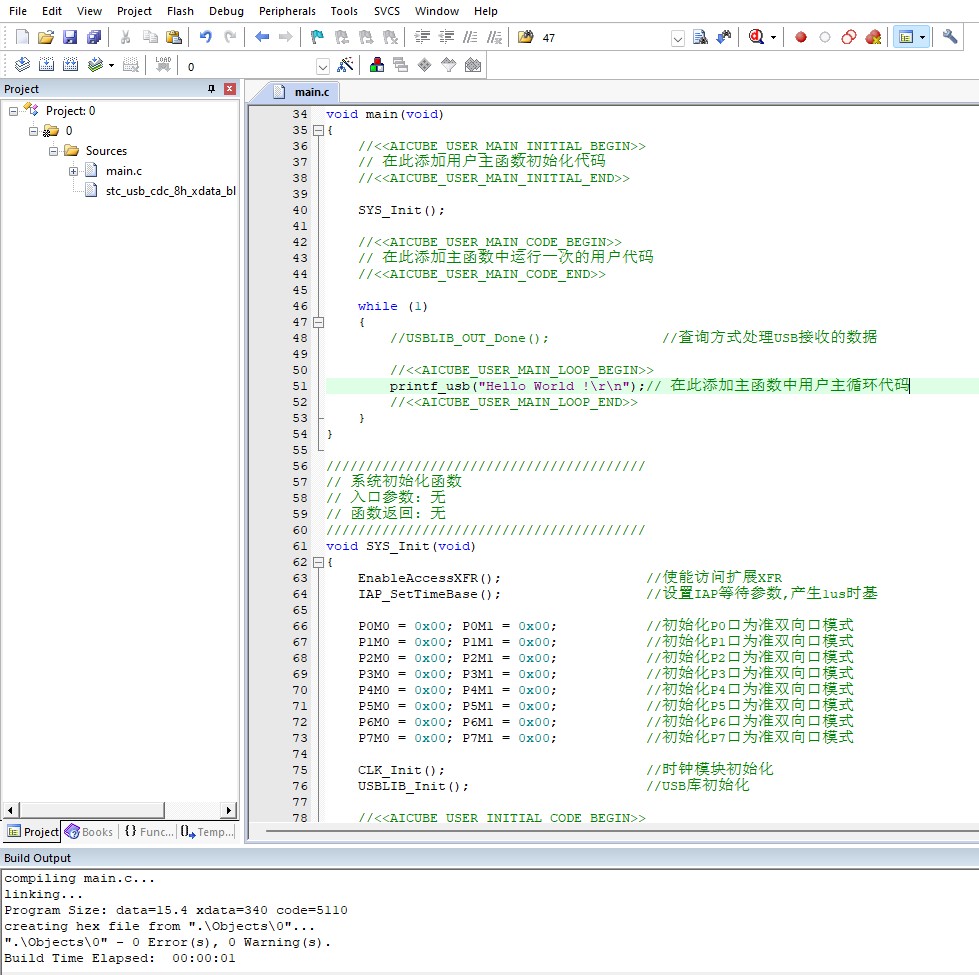This screenshot has height=975, width=979.
Task: Rebuild all target files icon
Action: tap(71, 65)
